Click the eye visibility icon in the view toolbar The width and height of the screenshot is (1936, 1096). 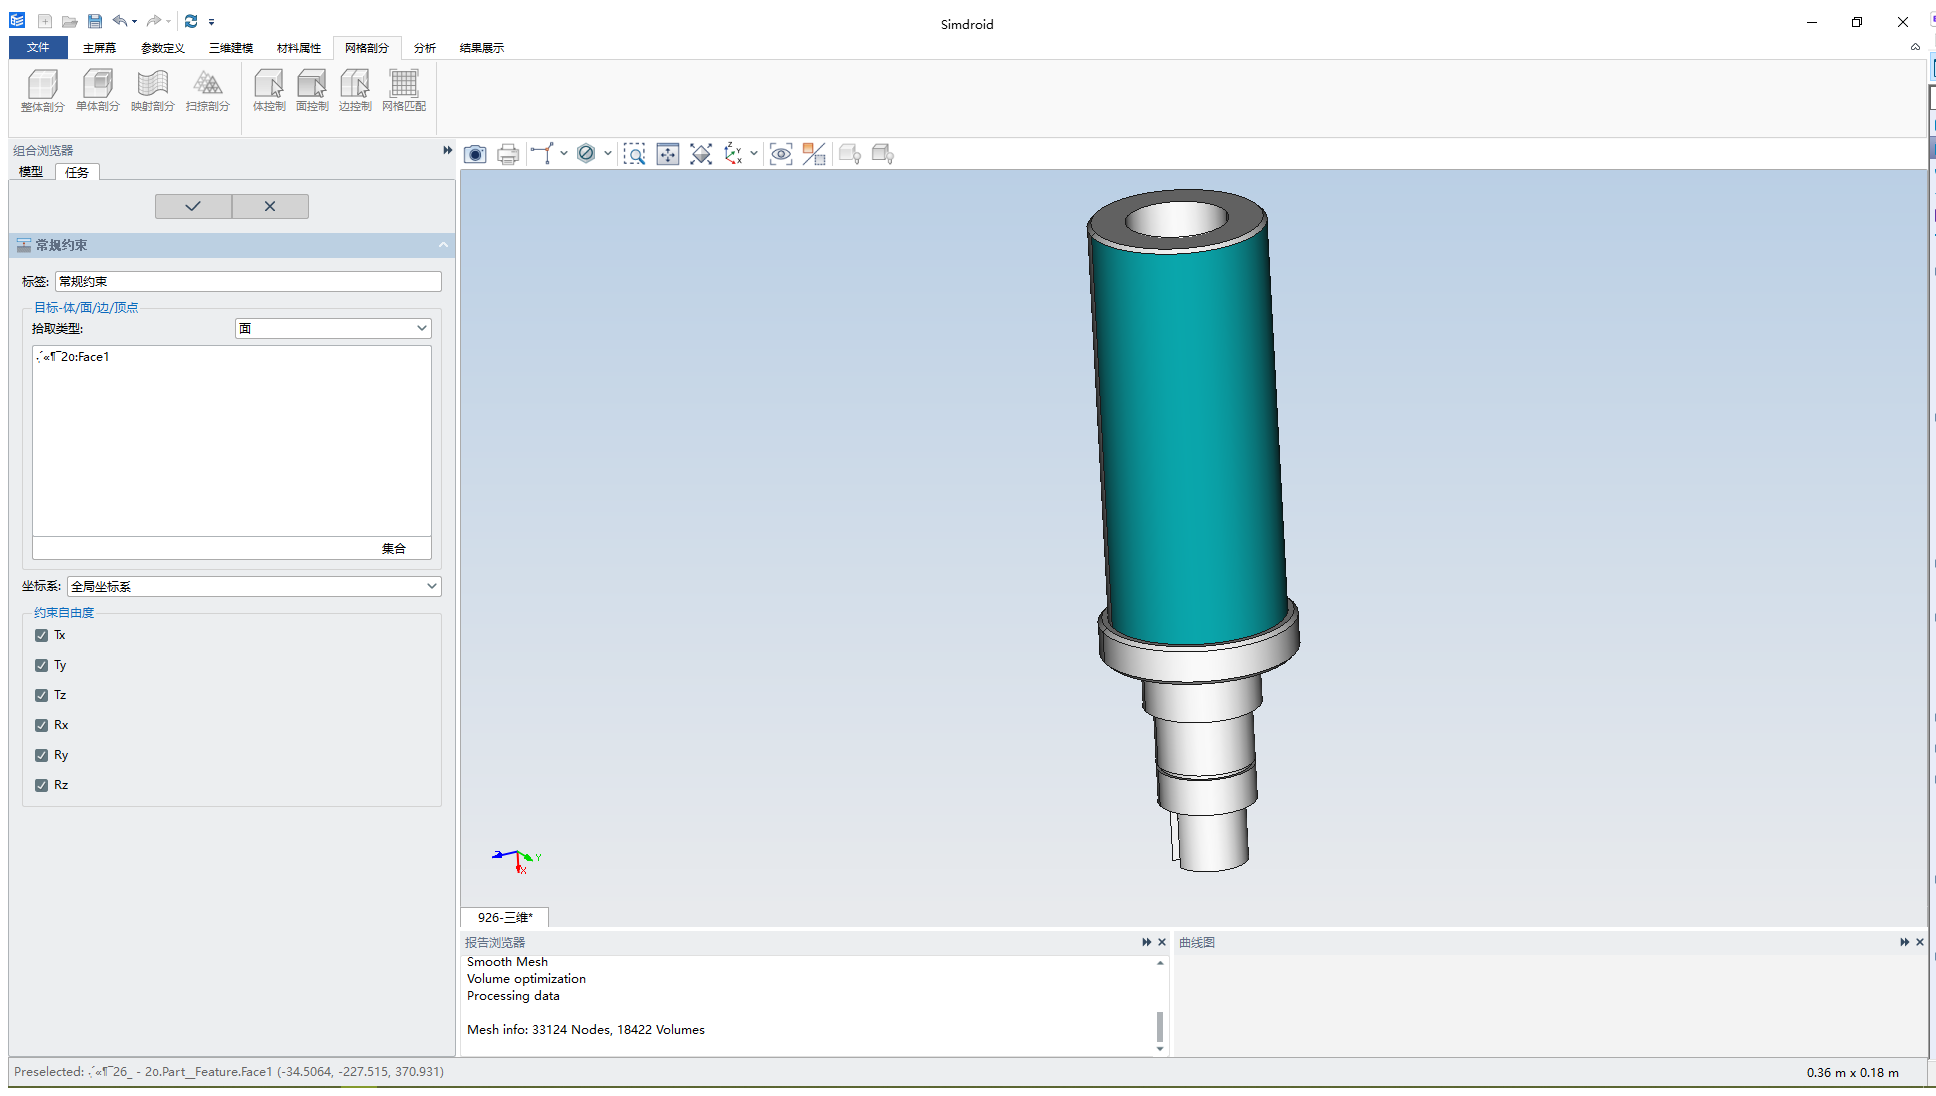pos(781,154)
